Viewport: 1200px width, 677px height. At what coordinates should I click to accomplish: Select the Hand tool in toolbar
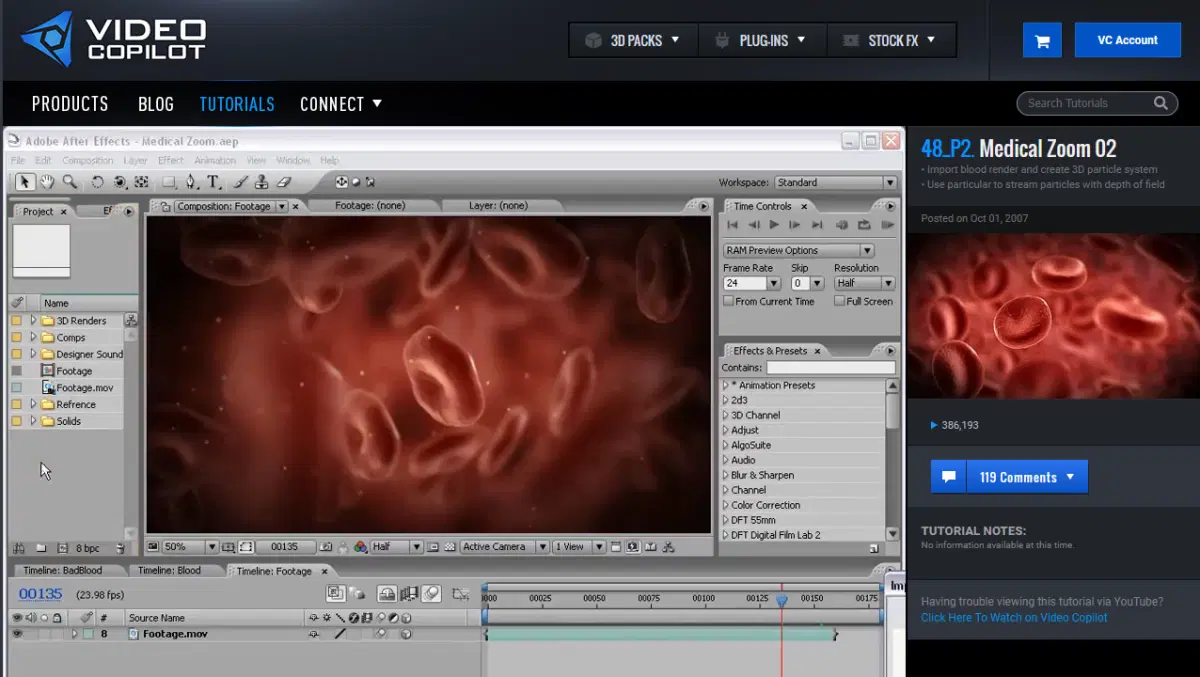tap(47, 182)
